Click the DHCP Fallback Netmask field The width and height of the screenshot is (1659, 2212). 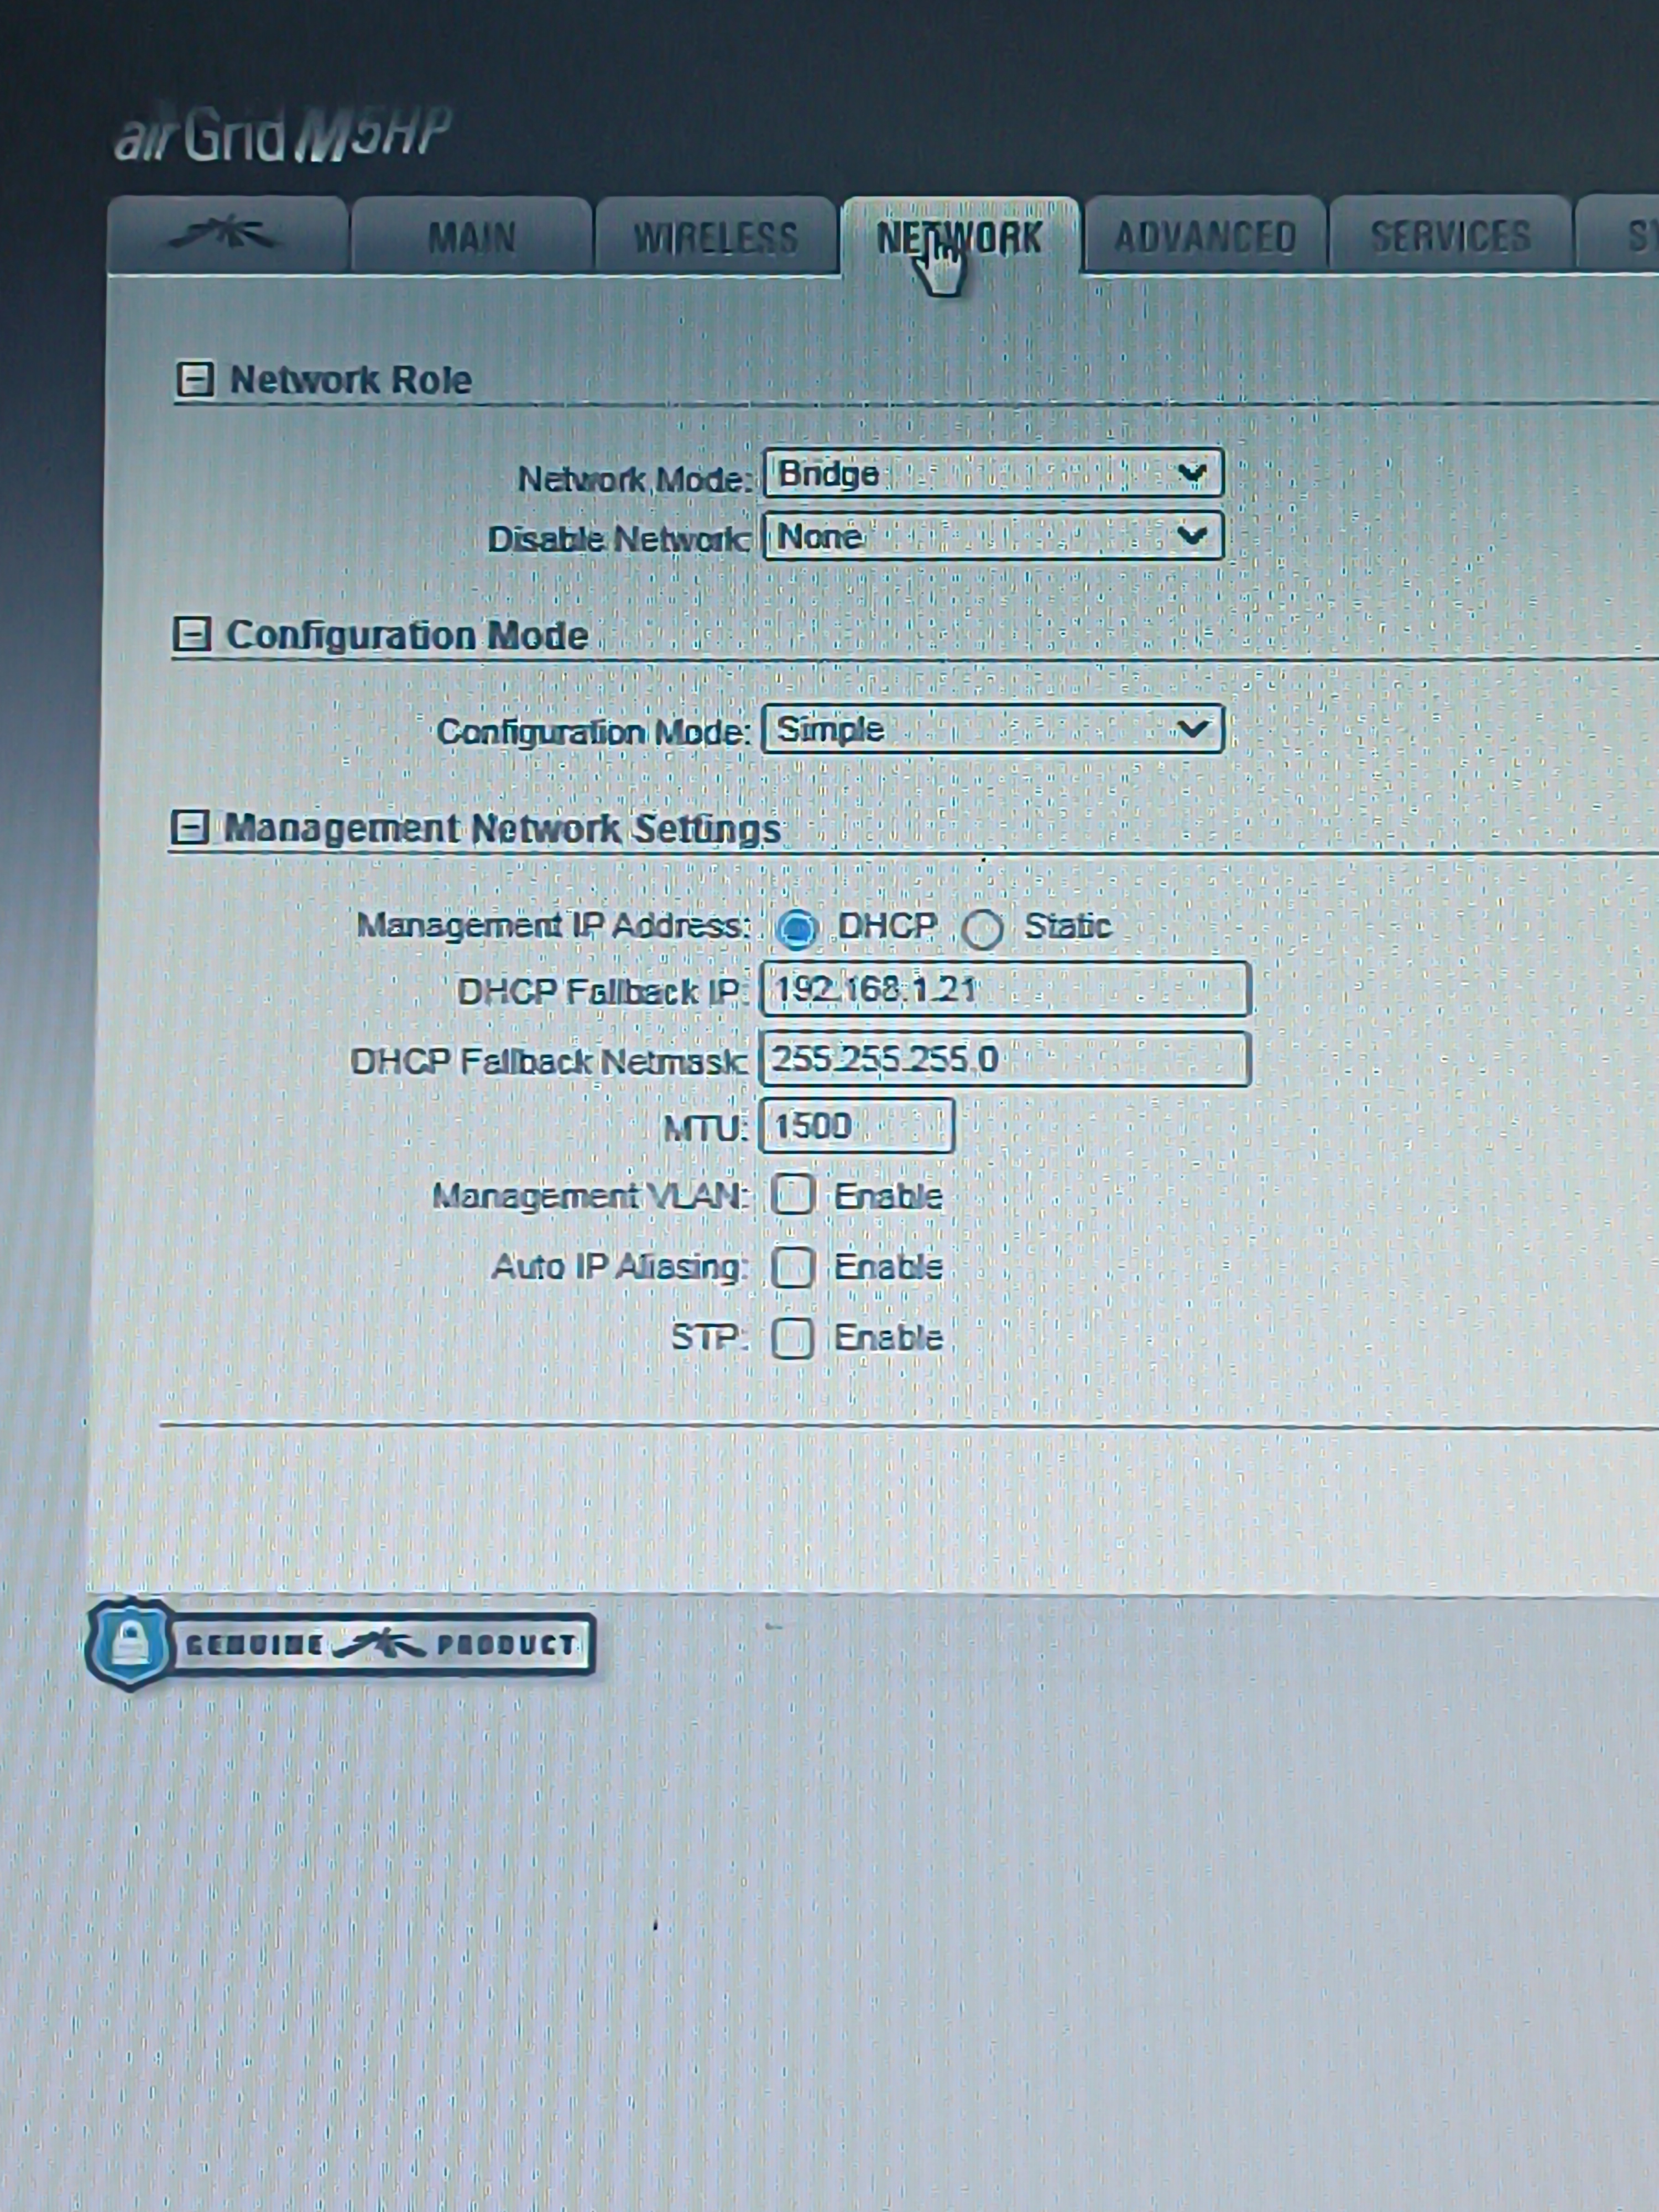click(x=1005, y=1059)
